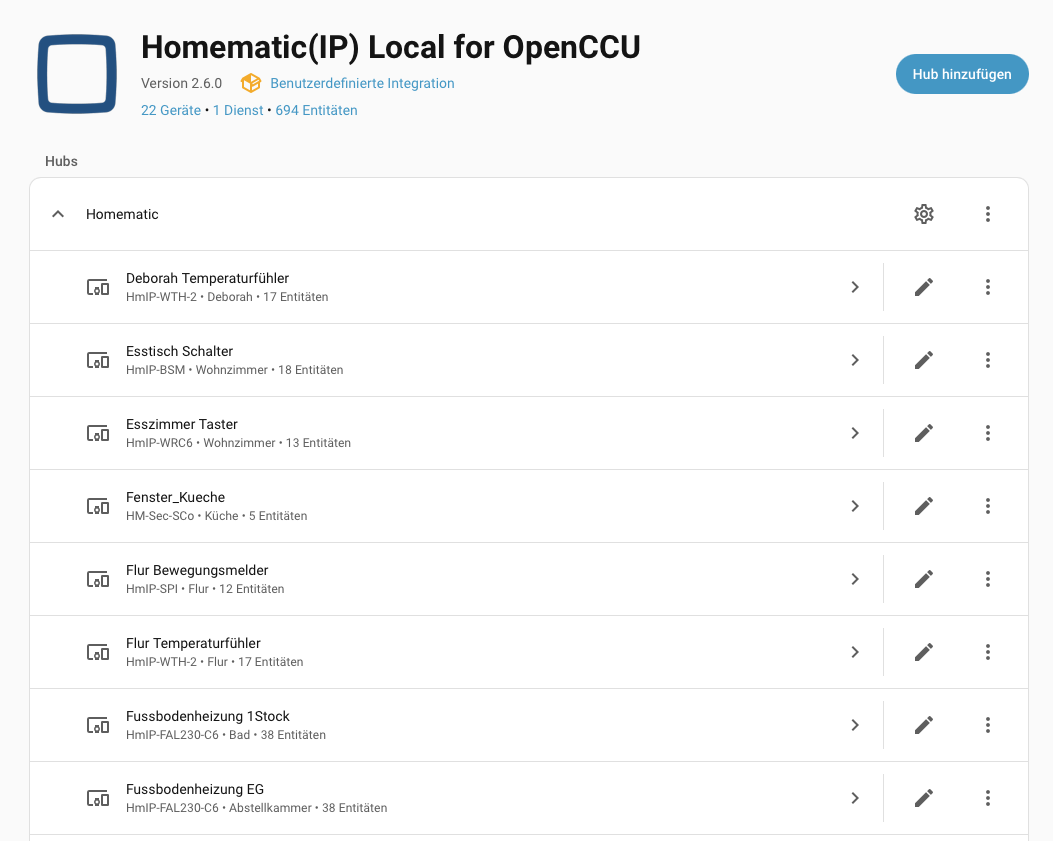Open Deborah Temperaturfühler three-dot menu
This screenshot has height=841, width=1053.
(x=988, y=287)
